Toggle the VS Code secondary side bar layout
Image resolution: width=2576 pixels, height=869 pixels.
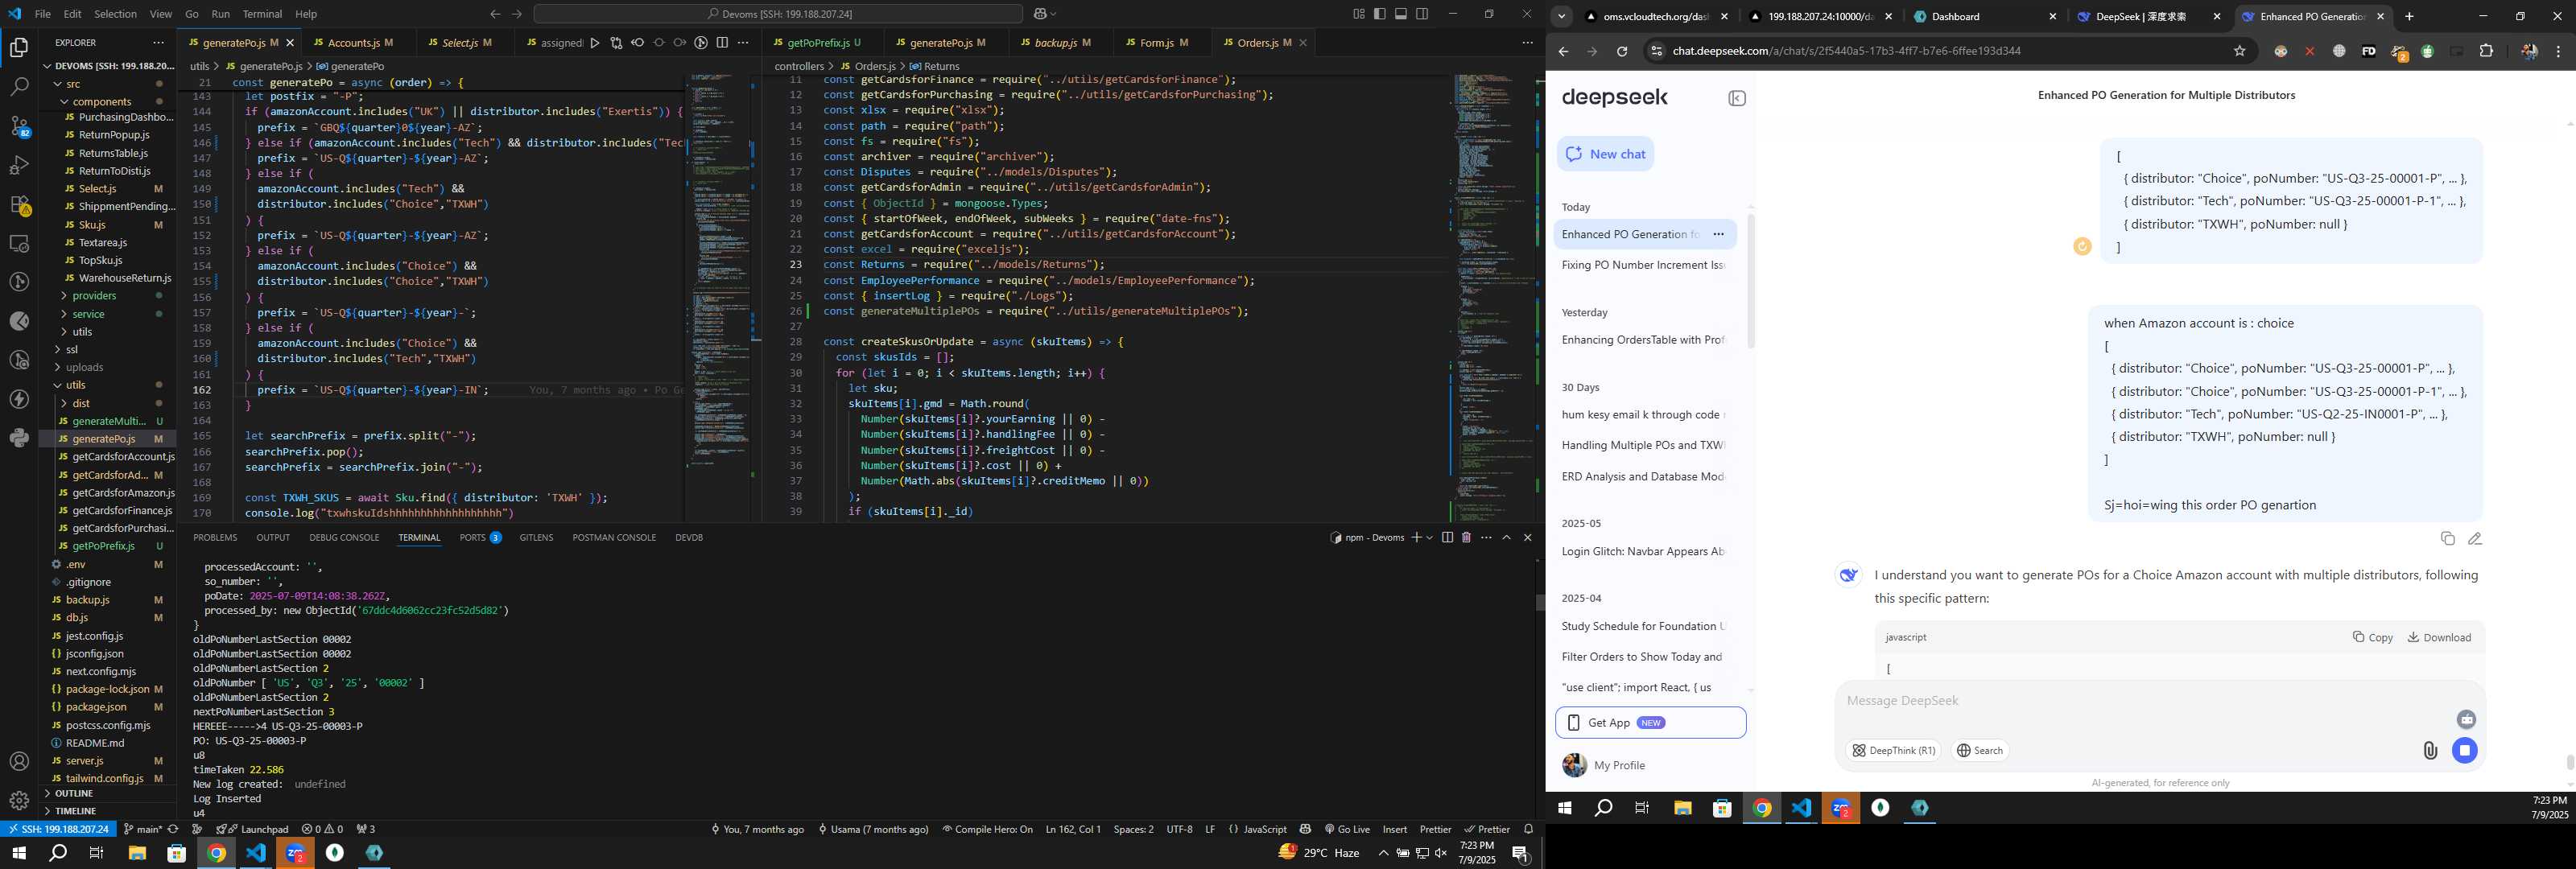[1422, 14]
